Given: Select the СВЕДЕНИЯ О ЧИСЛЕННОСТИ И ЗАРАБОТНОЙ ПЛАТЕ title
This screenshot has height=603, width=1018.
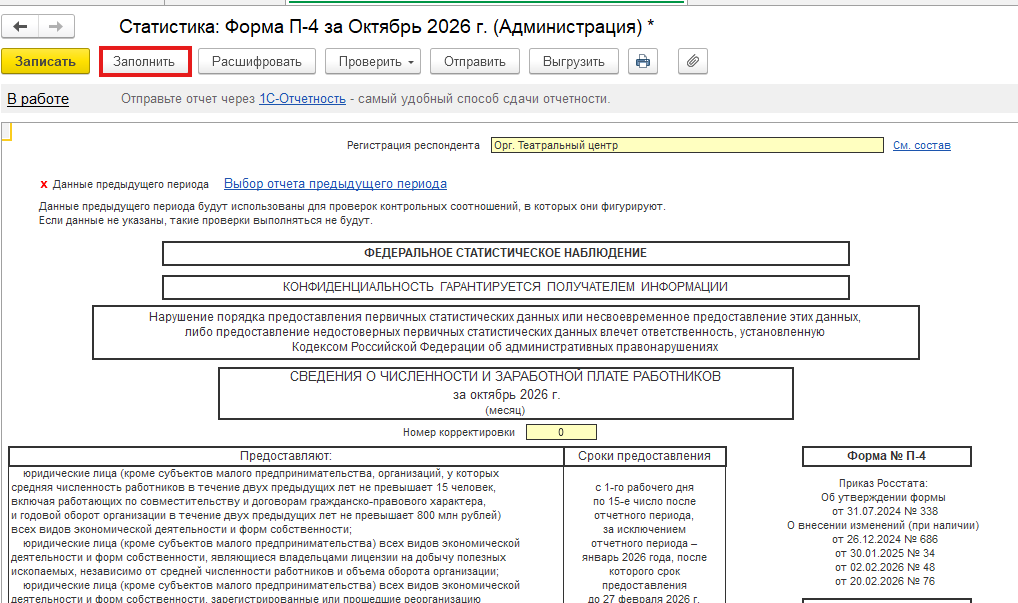Looking at the screenshot, I should (505, 376).
